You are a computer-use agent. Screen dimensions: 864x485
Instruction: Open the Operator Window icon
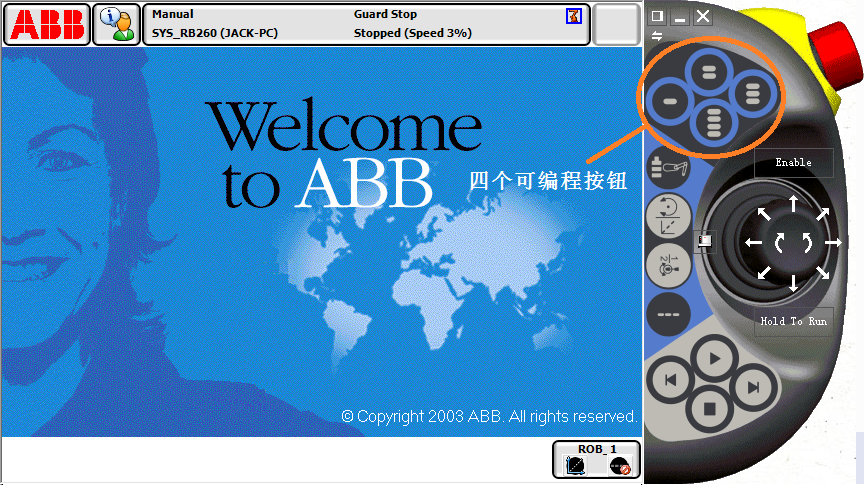[x=116, y=24]
